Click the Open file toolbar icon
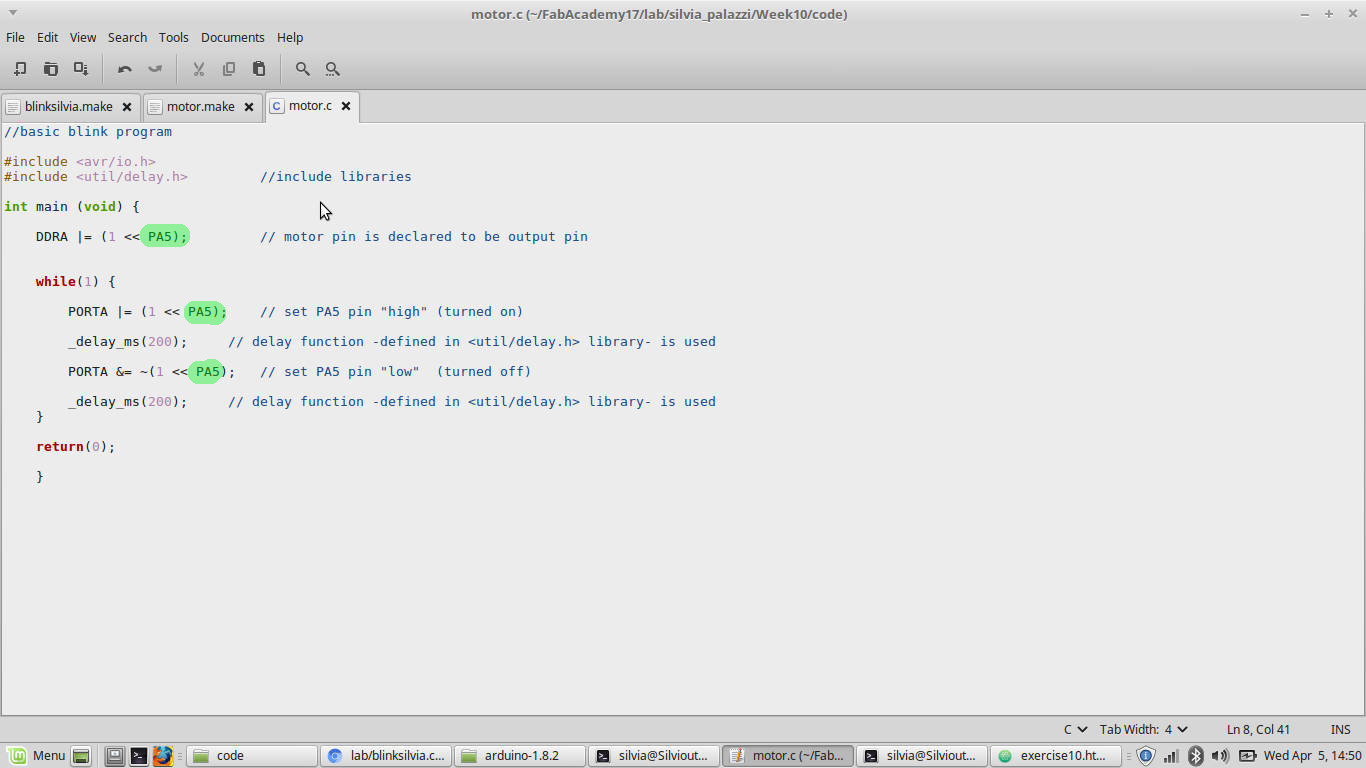Image resolution: width=1366 pixels, height=768 pixels. point(51,69)
